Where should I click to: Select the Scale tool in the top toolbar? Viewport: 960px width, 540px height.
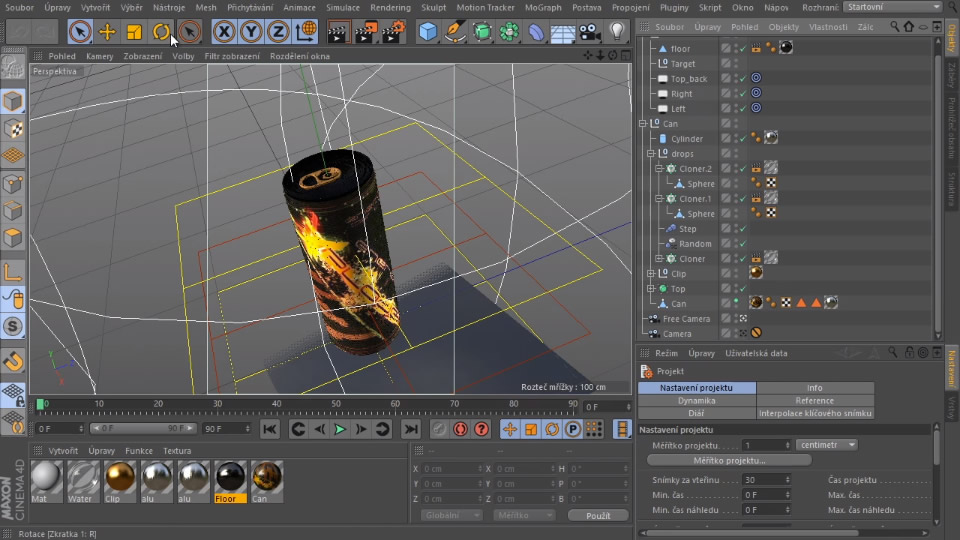tap(134, 32)
